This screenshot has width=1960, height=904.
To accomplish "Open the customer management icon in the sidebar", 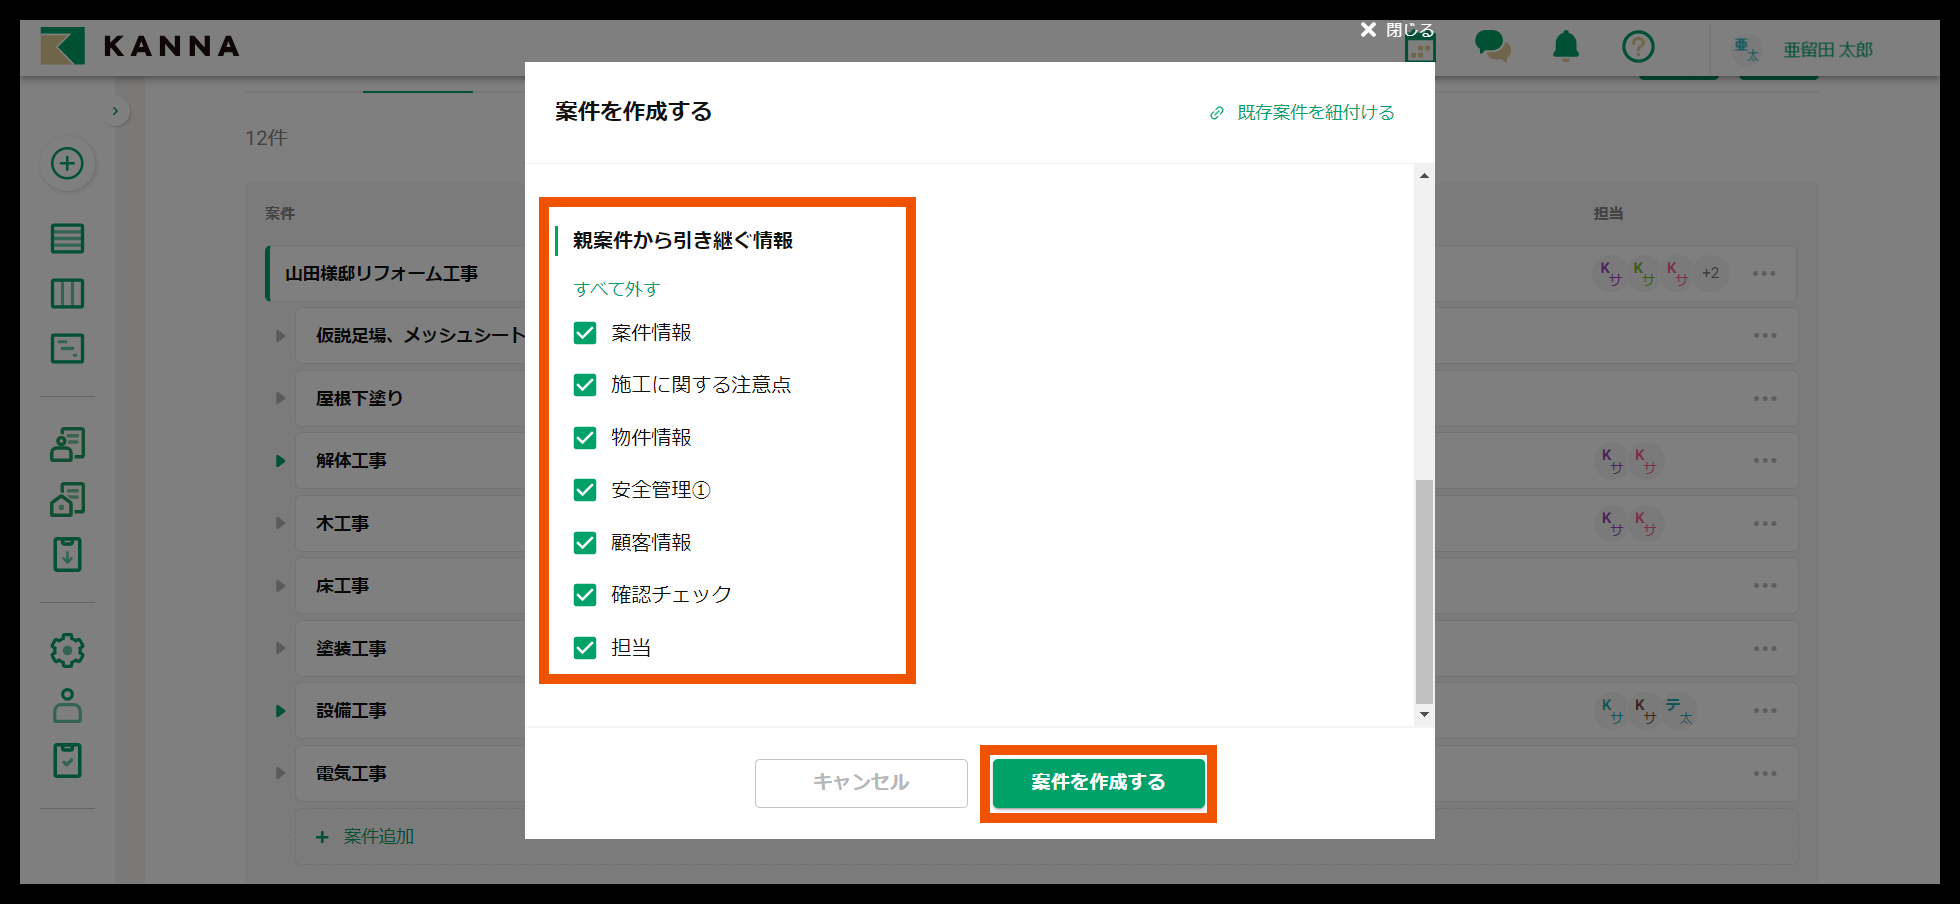I will 66,444.
